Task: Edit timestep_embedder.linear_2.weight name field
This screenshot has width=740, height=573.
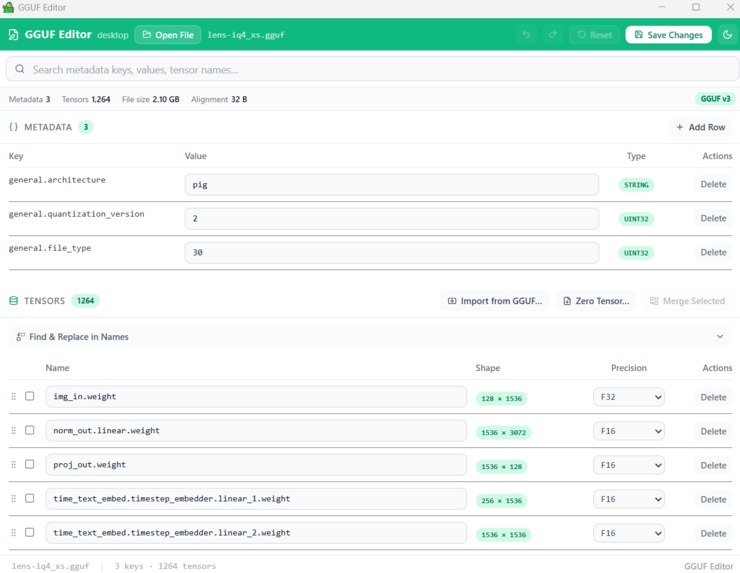Action: coord(256,532)
